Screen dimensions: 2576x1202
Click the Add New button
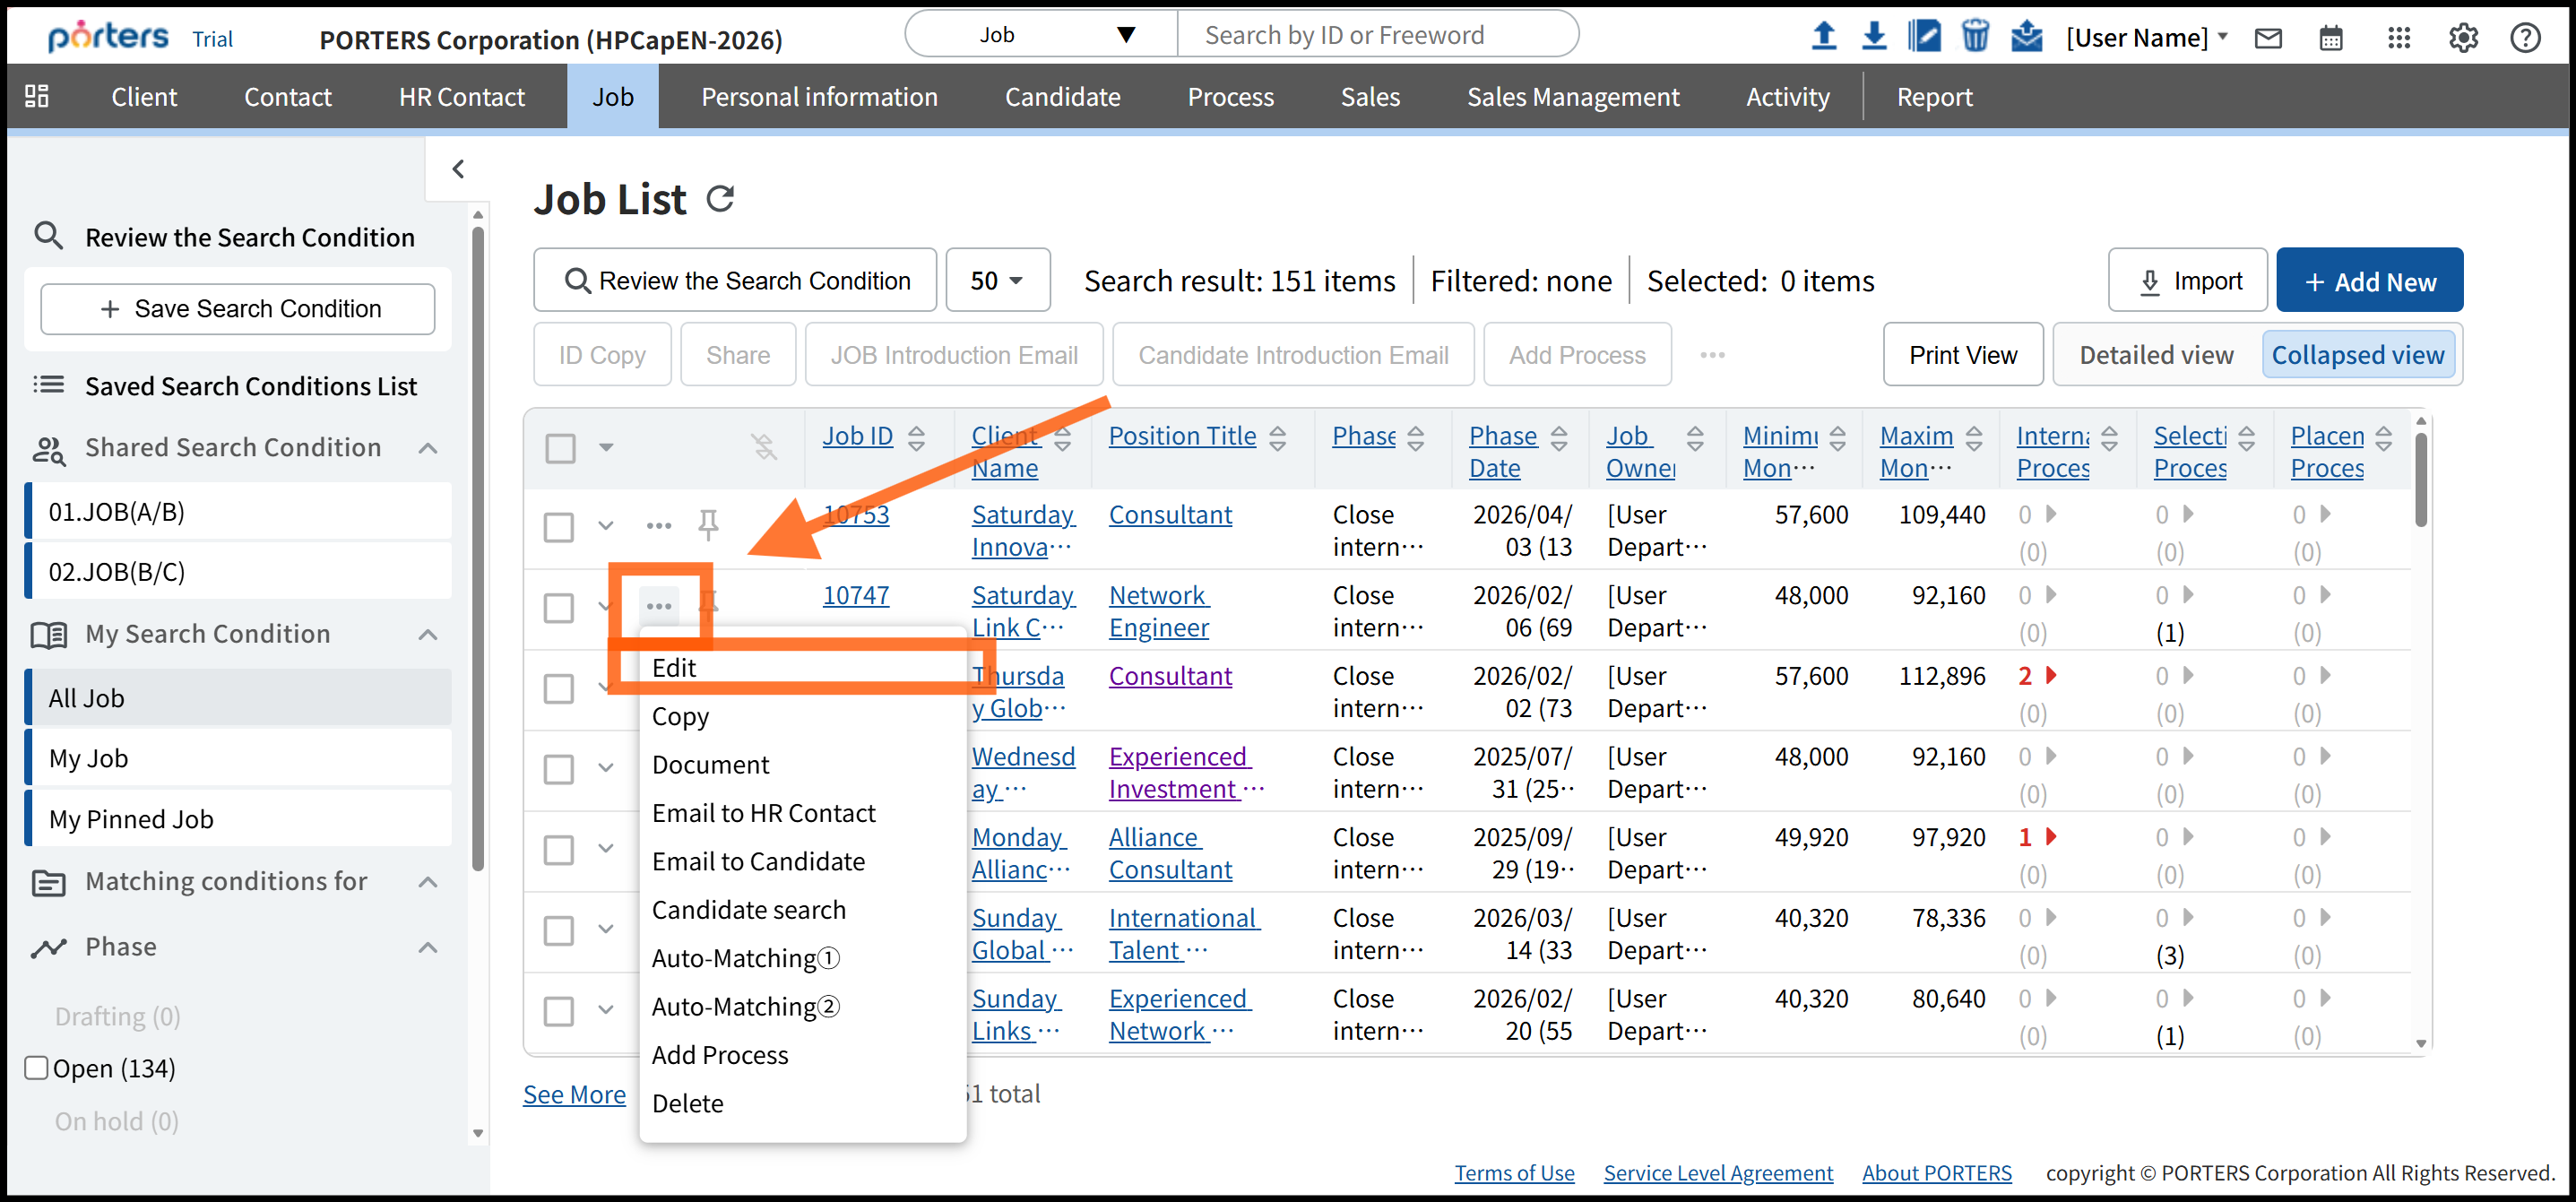[x=2369, y=281]
